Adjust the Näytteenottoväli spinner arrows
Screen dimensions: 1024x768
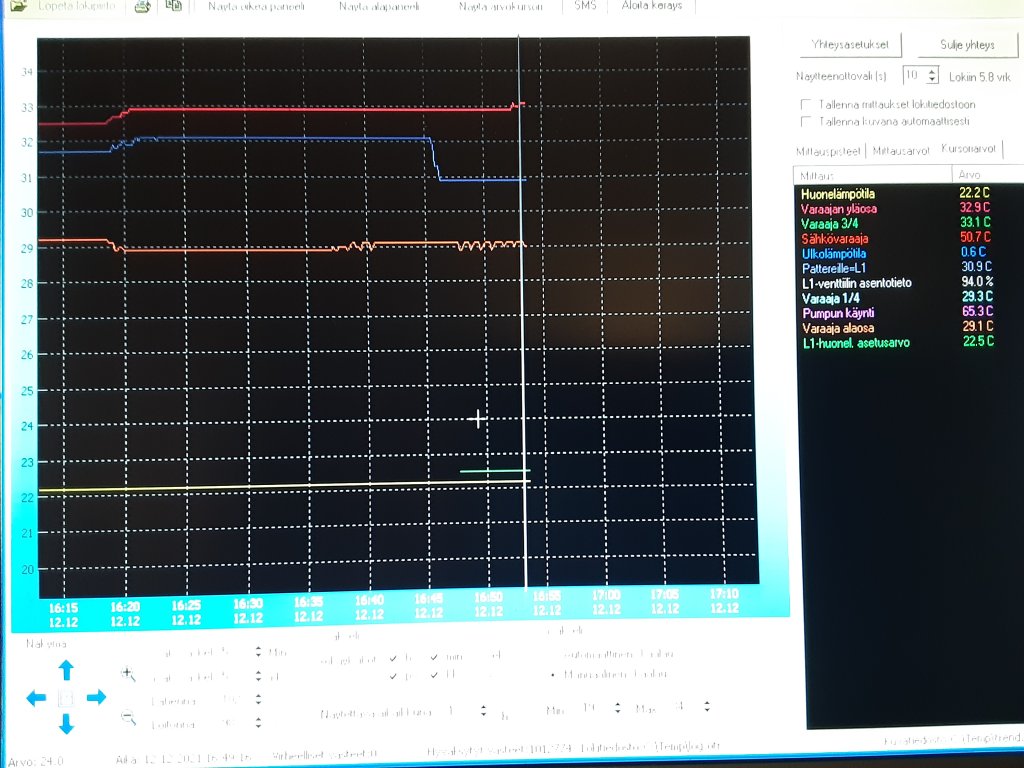pyautogui.click(x=932, y=75)
